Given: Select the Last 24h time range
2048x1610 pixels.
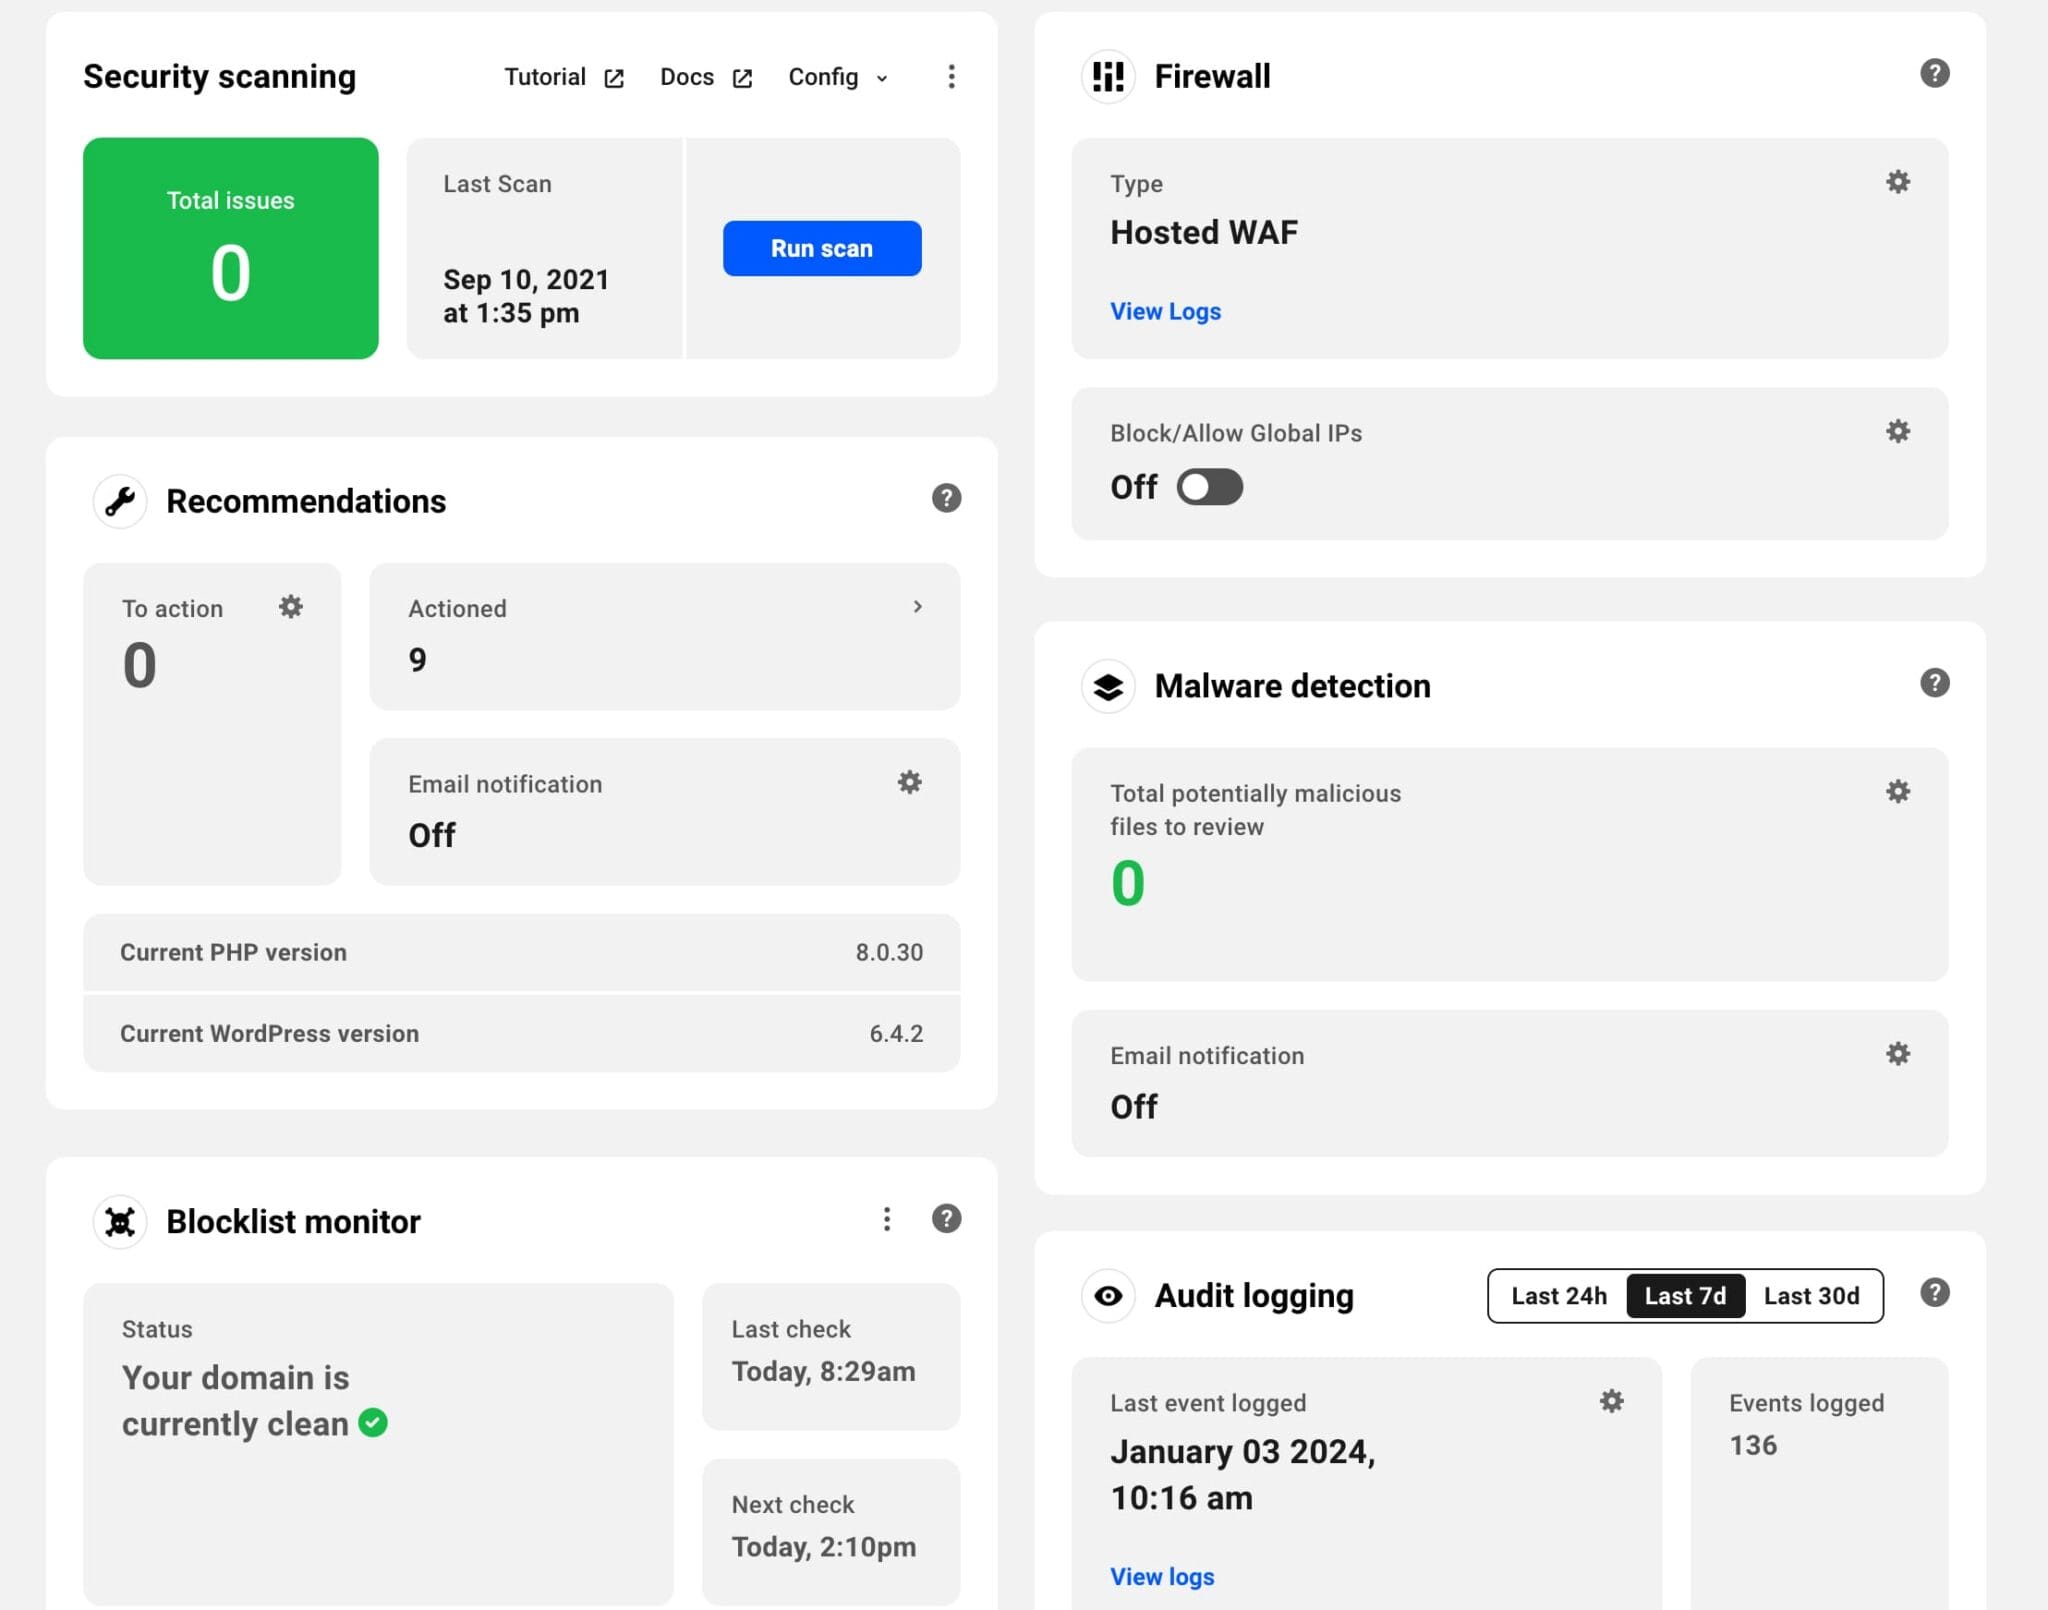Looking at the screenshot, I should pyautogui.click(x=1558, y=1296).
